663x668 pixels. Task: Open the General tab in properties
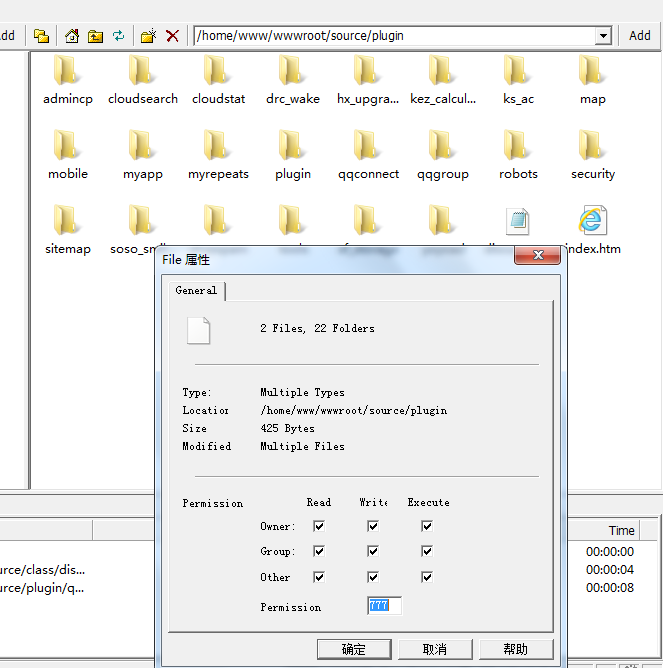(x=196, y=291)
